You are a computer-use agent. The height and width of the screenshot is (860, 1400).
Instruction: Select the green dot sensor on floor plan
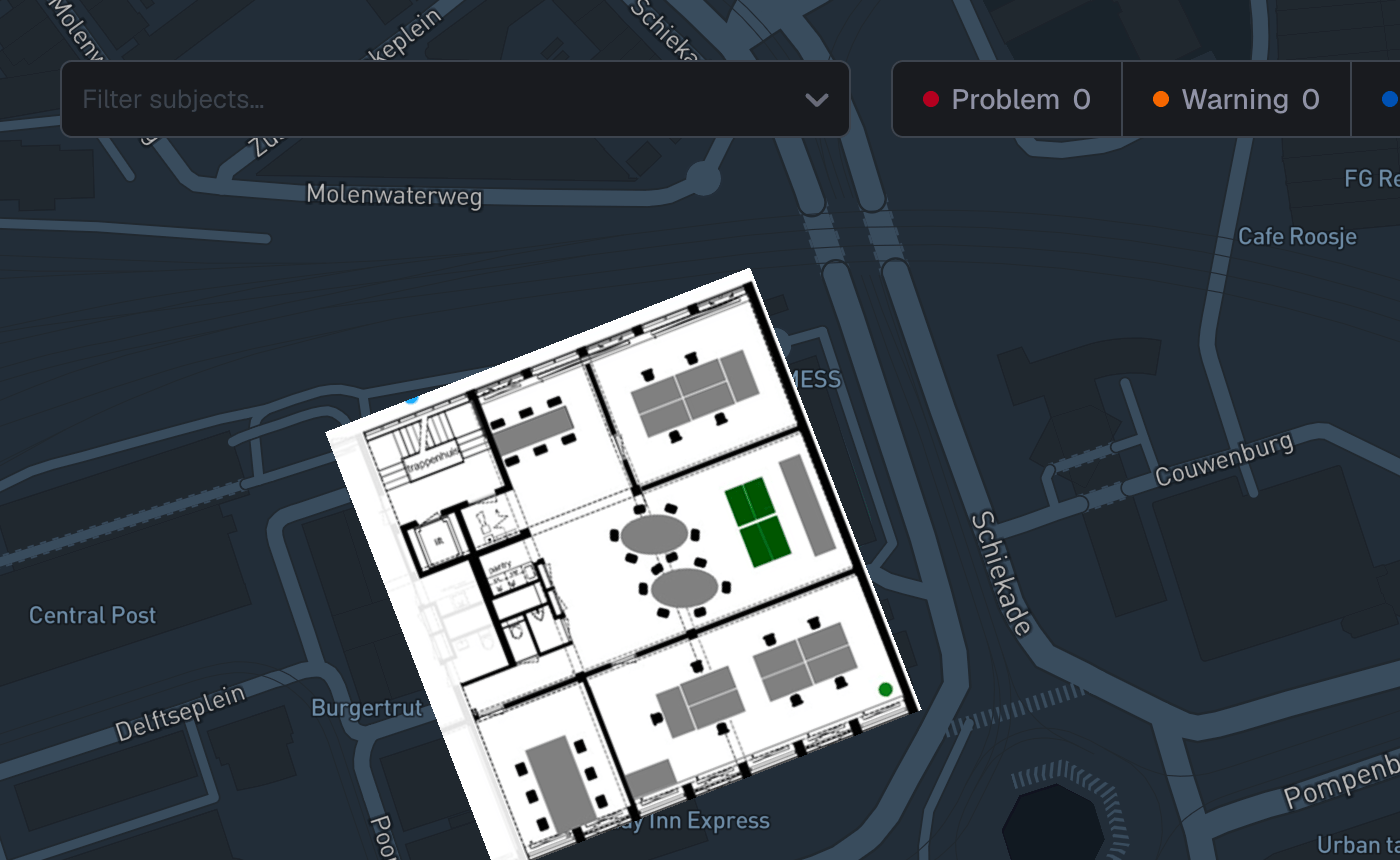tap(885, 689)
